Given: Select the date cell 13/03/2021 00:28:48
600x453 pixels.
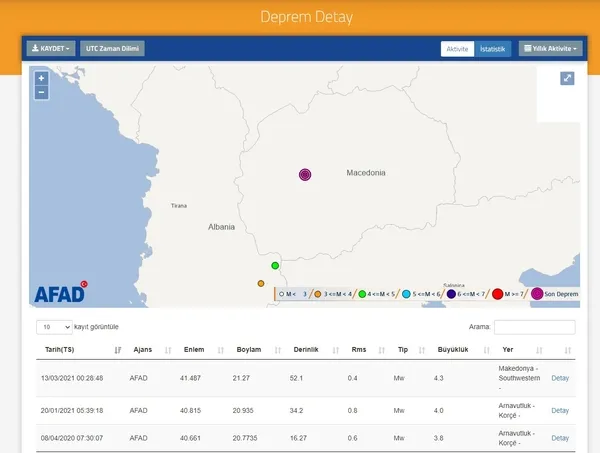Looking at the screenshot, I should 72,378.
